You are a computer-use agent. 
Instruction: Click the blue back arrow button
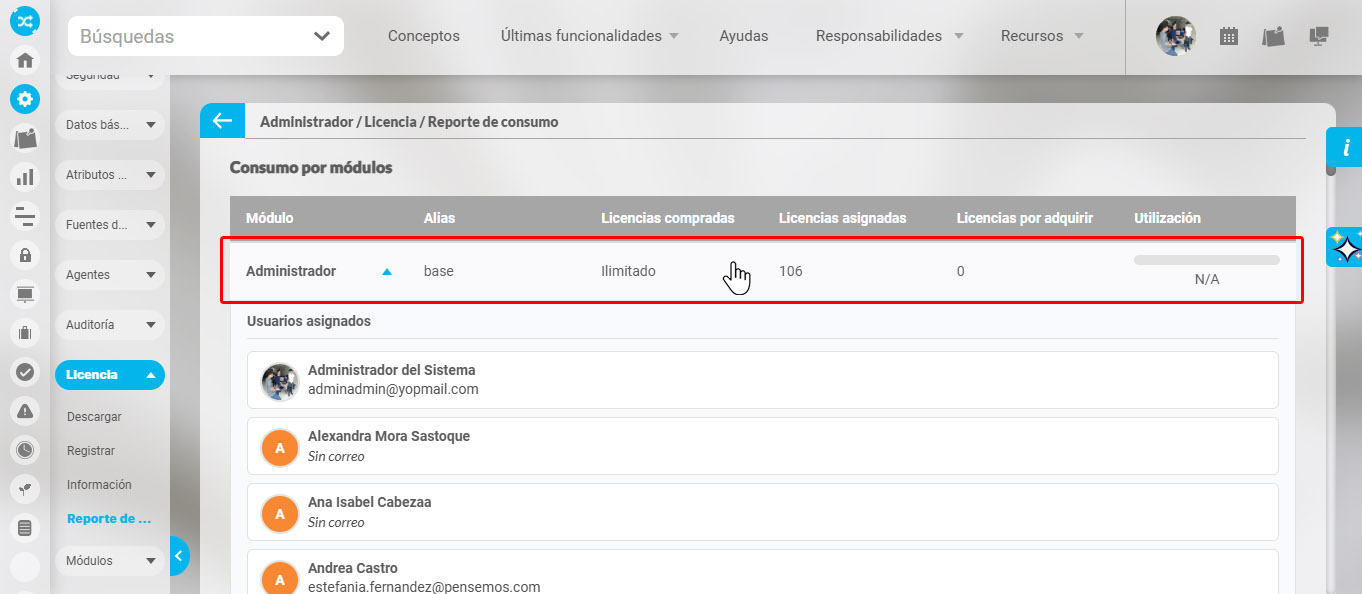point(221,119)
